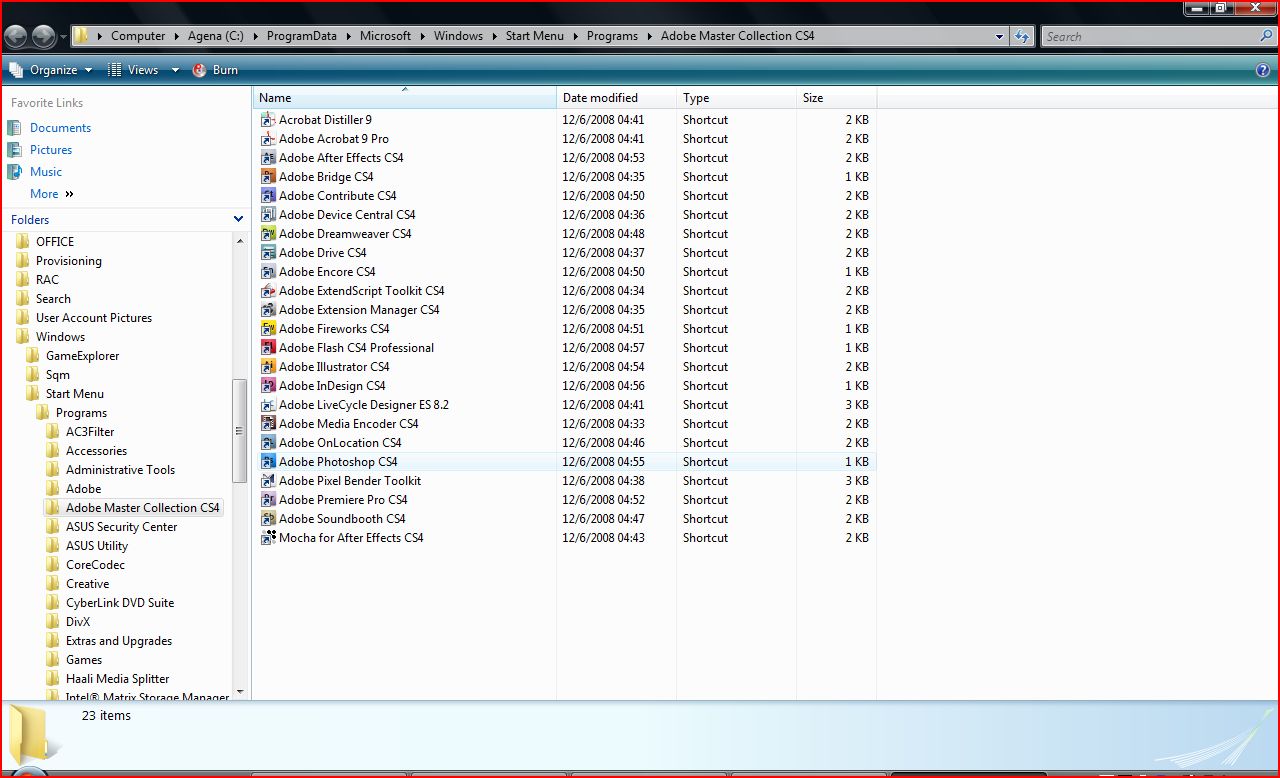This screenshot has height=778, width=1280.
Task: Open Documents favorite link
Action: [60, 128]
